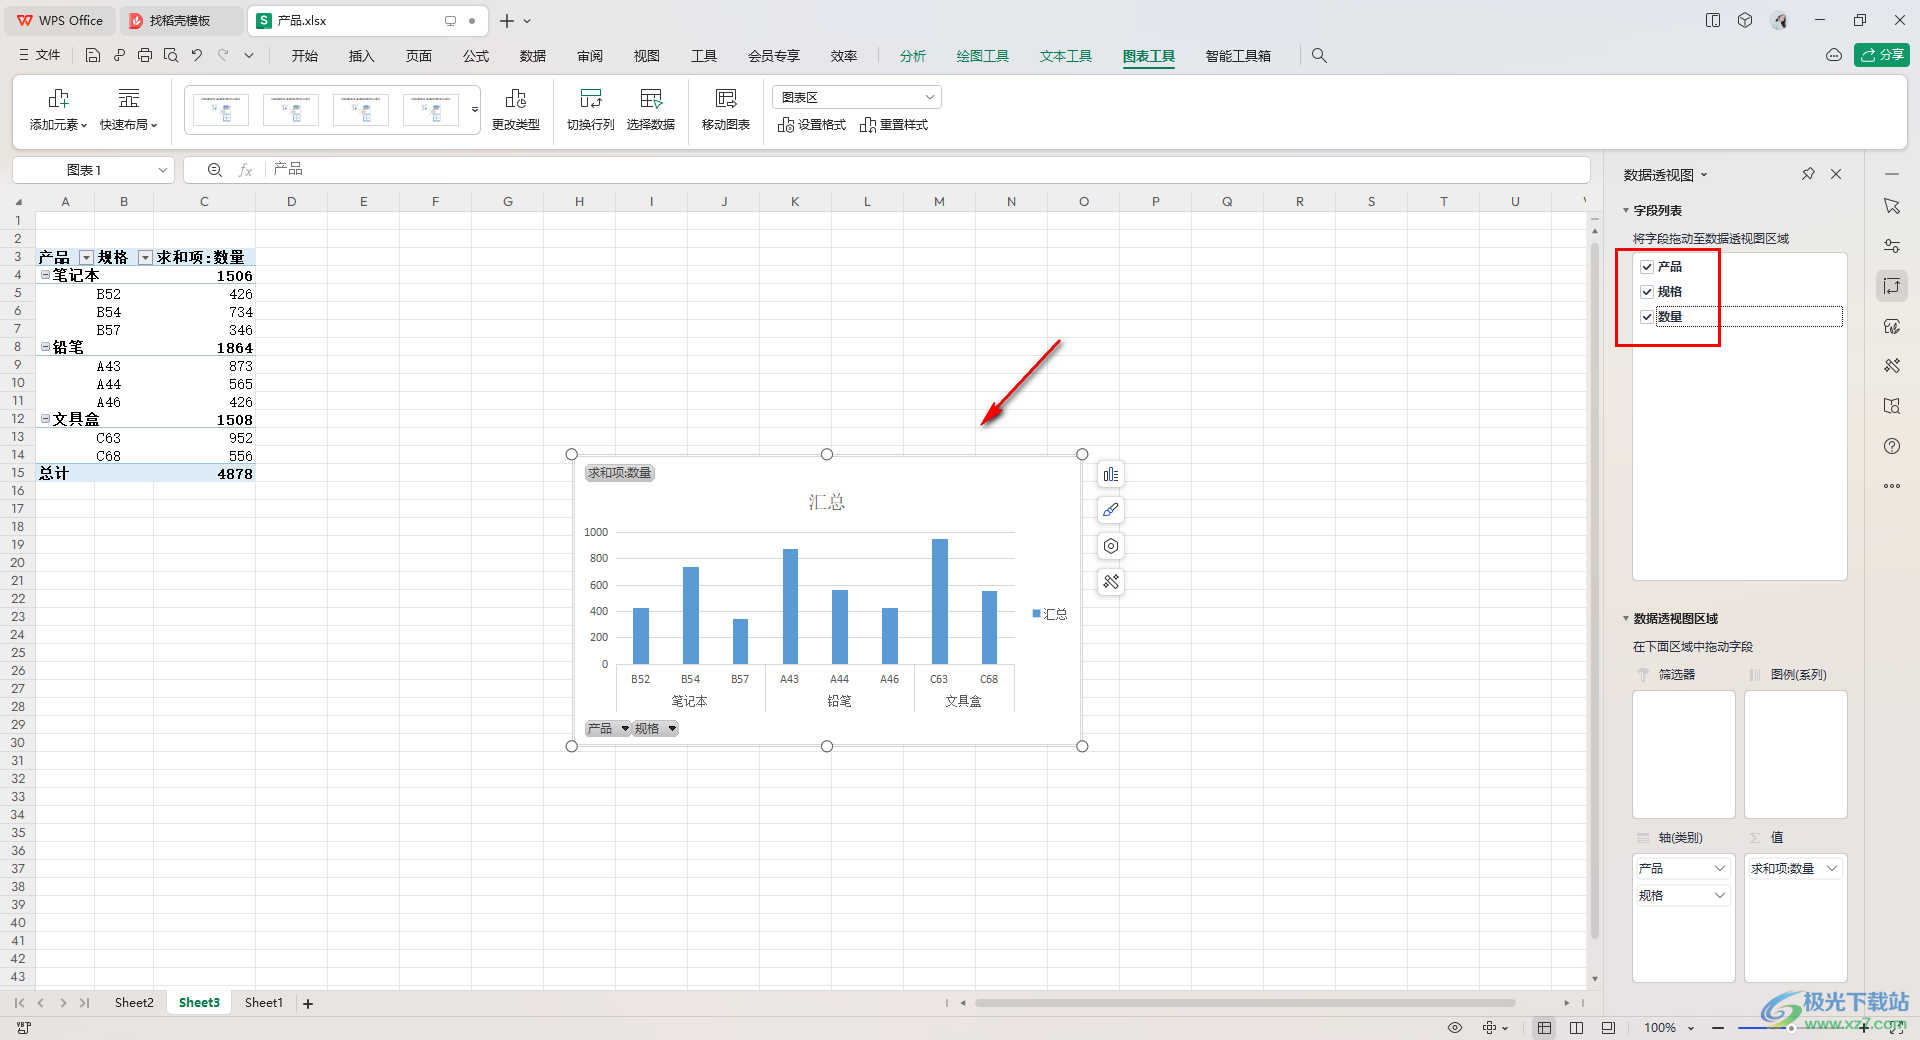Screen dimensions: 1920x1040
Task: Click the Save icon in quick toolbar
Action: (92, 56)
